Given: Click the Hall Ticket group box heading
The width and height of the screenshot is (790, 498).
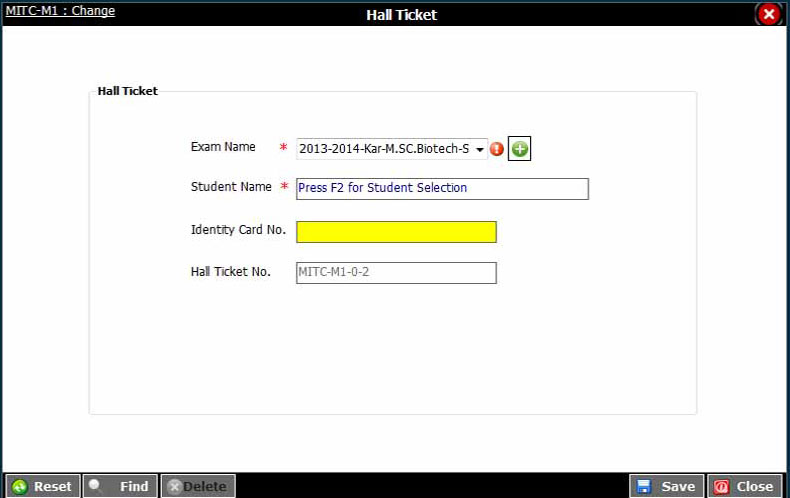Looking at the screenshot, I should [127, 91].
